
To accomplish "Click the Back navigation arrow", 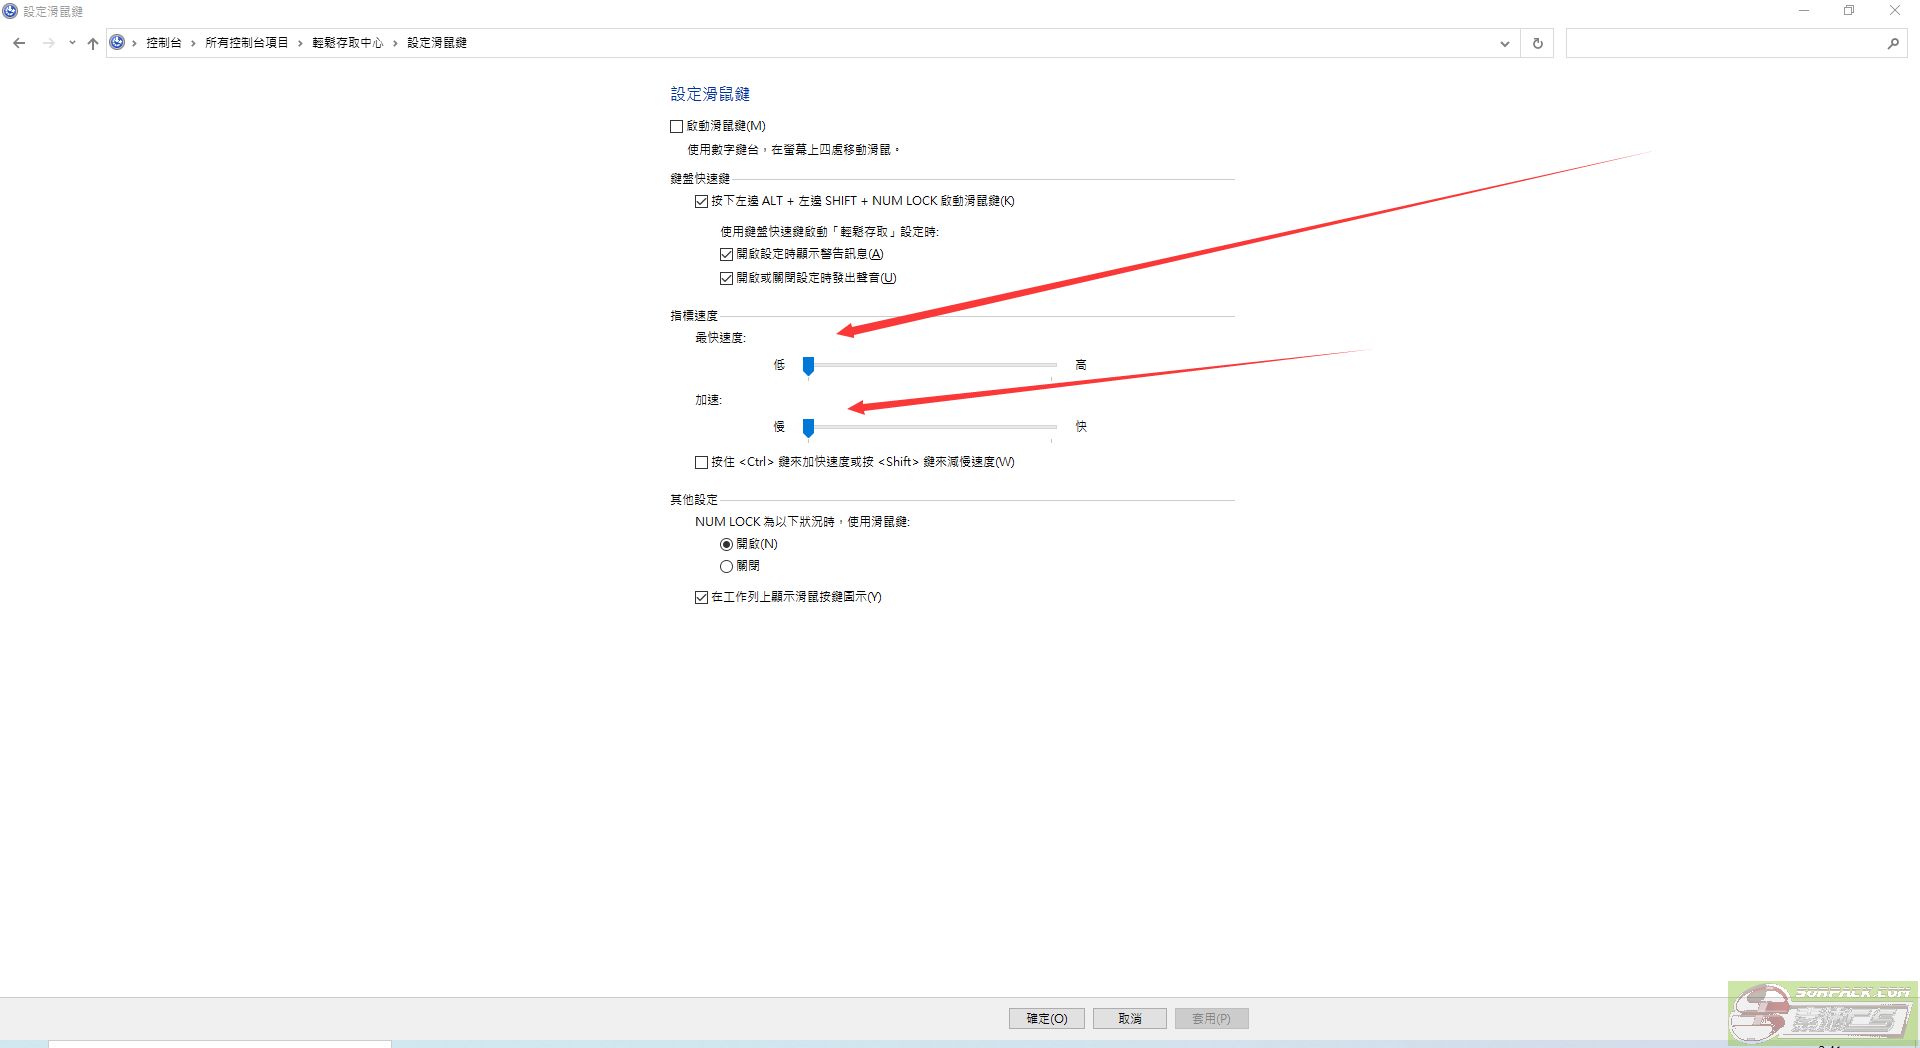I will [19, 43].
